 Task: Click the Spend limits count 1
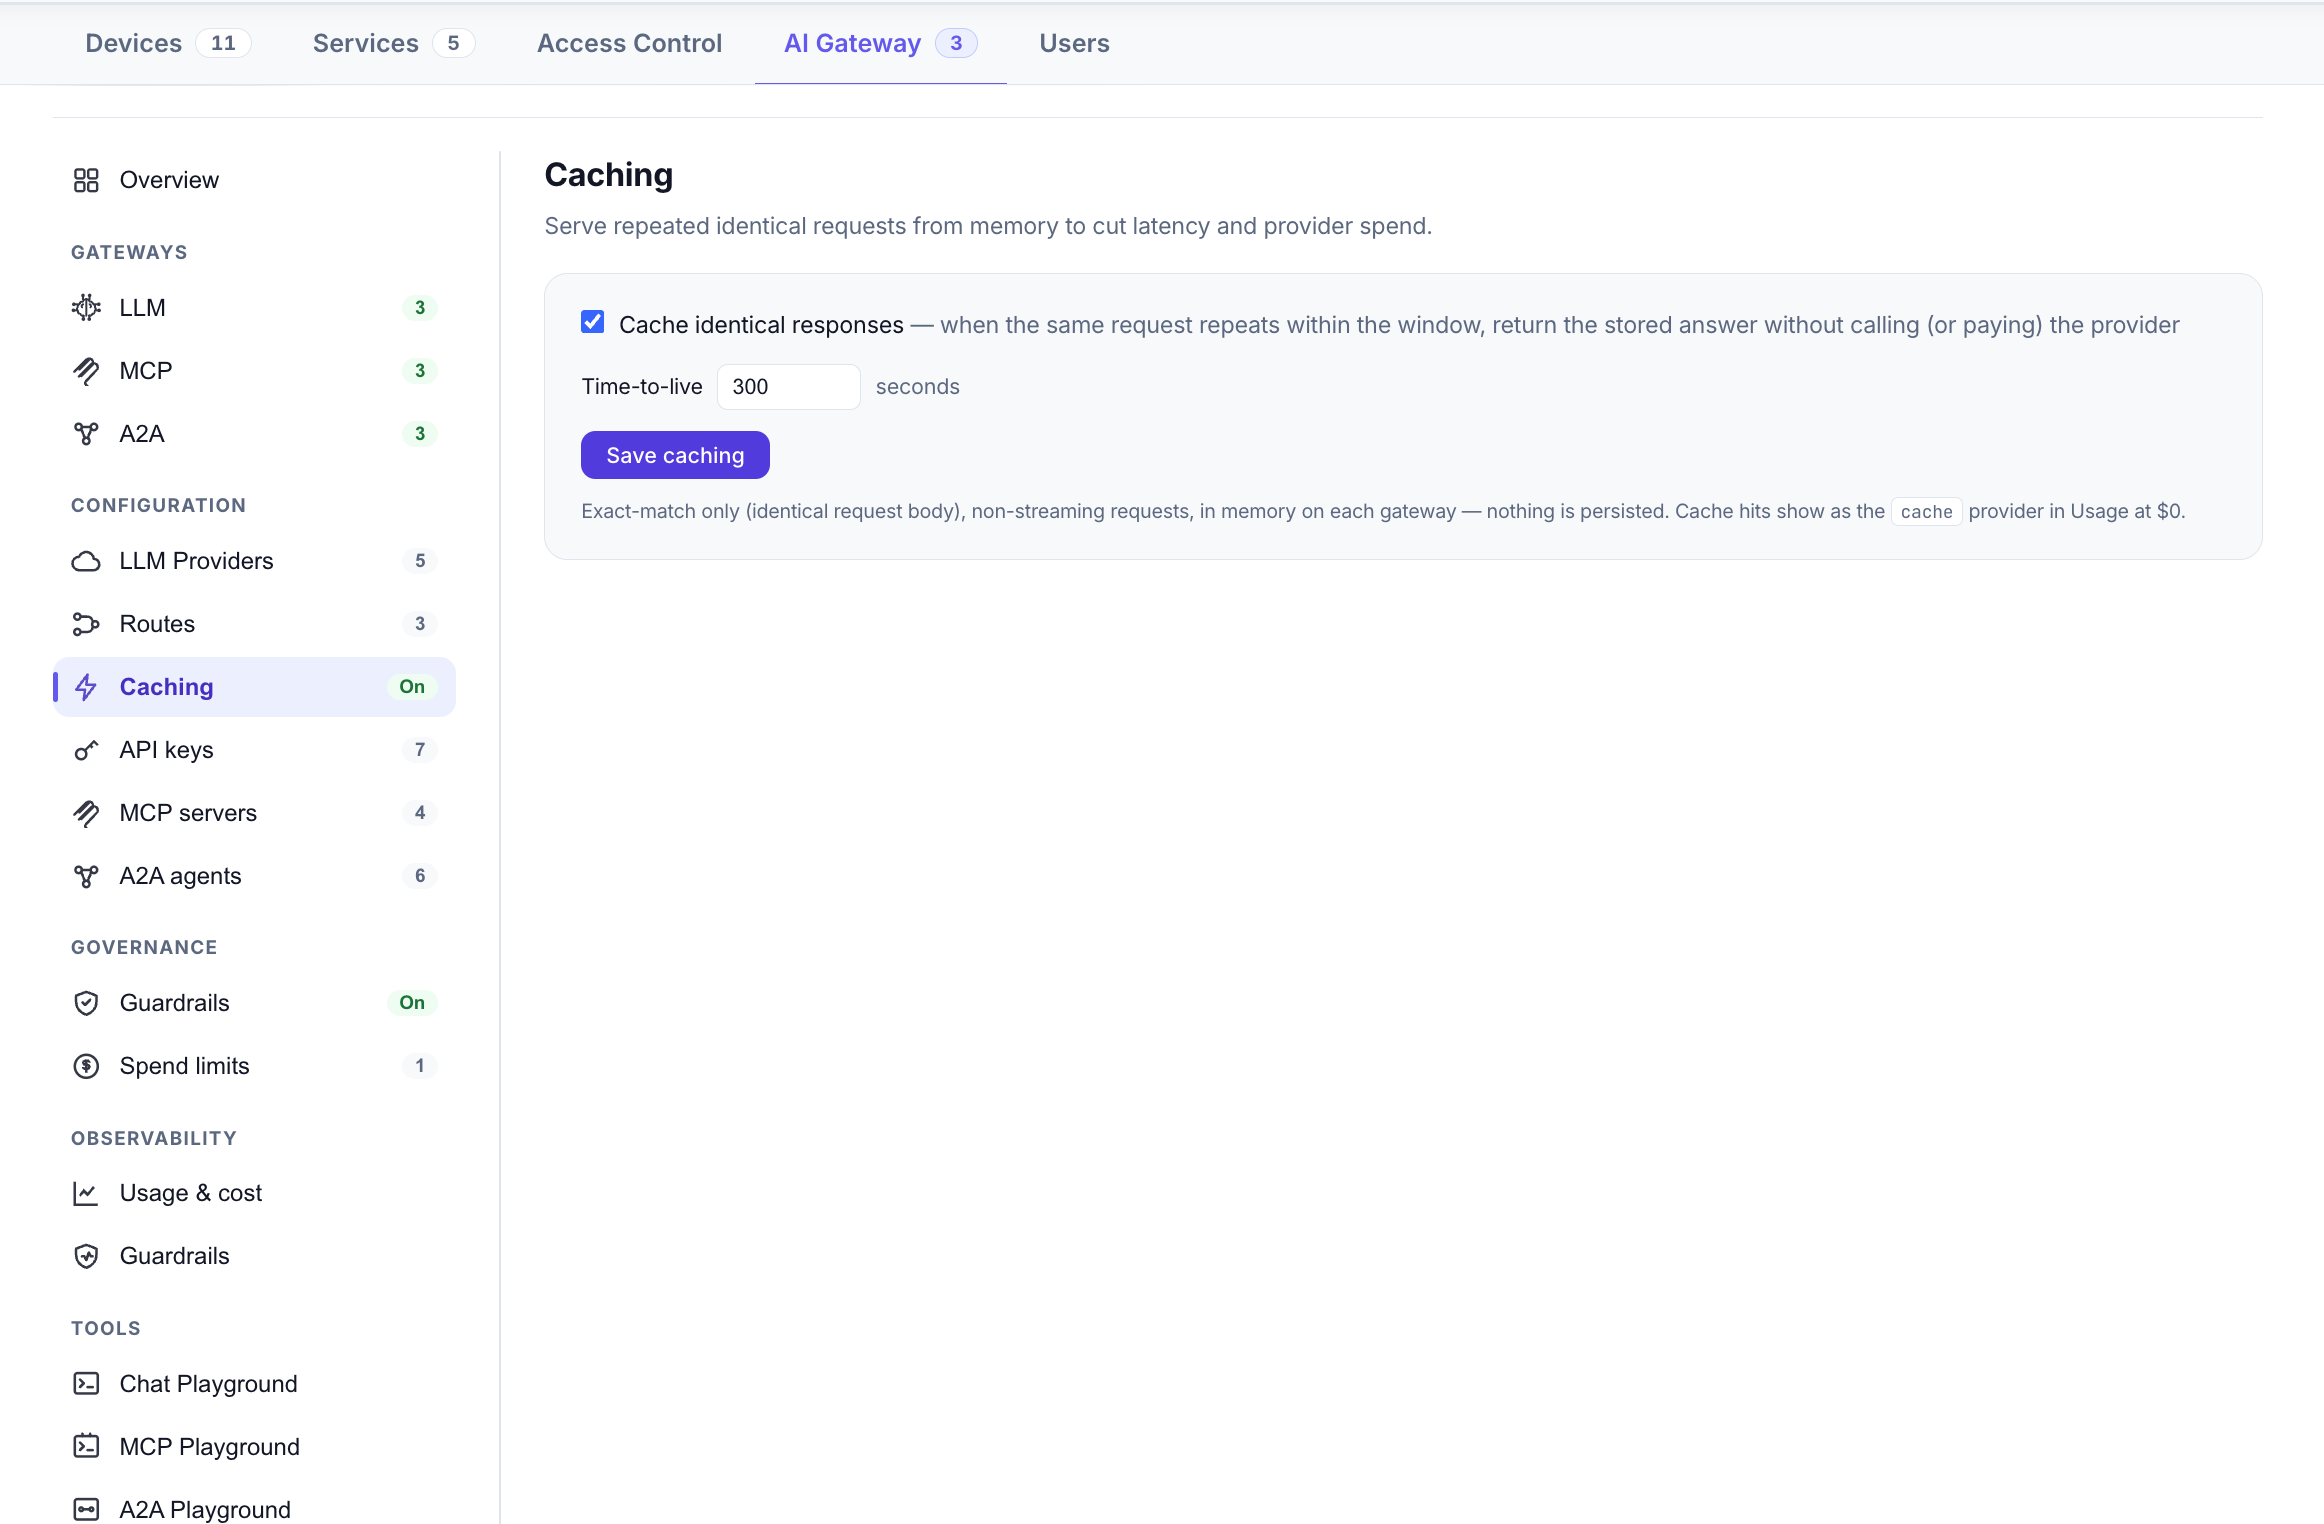[420, 1066]
